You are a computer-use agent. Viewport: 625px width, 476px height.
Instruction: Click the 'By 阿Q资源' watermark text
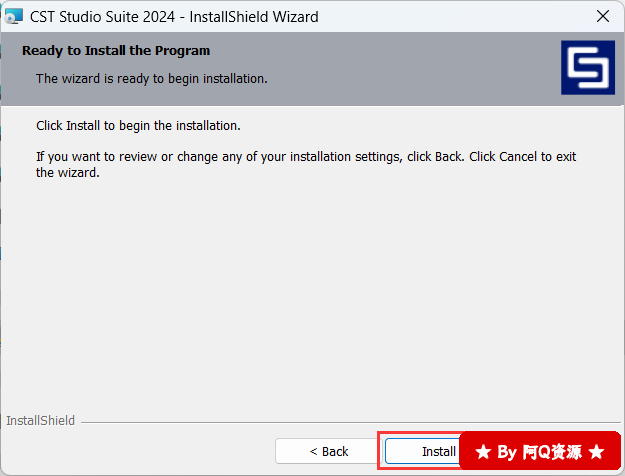pos(539,452)
